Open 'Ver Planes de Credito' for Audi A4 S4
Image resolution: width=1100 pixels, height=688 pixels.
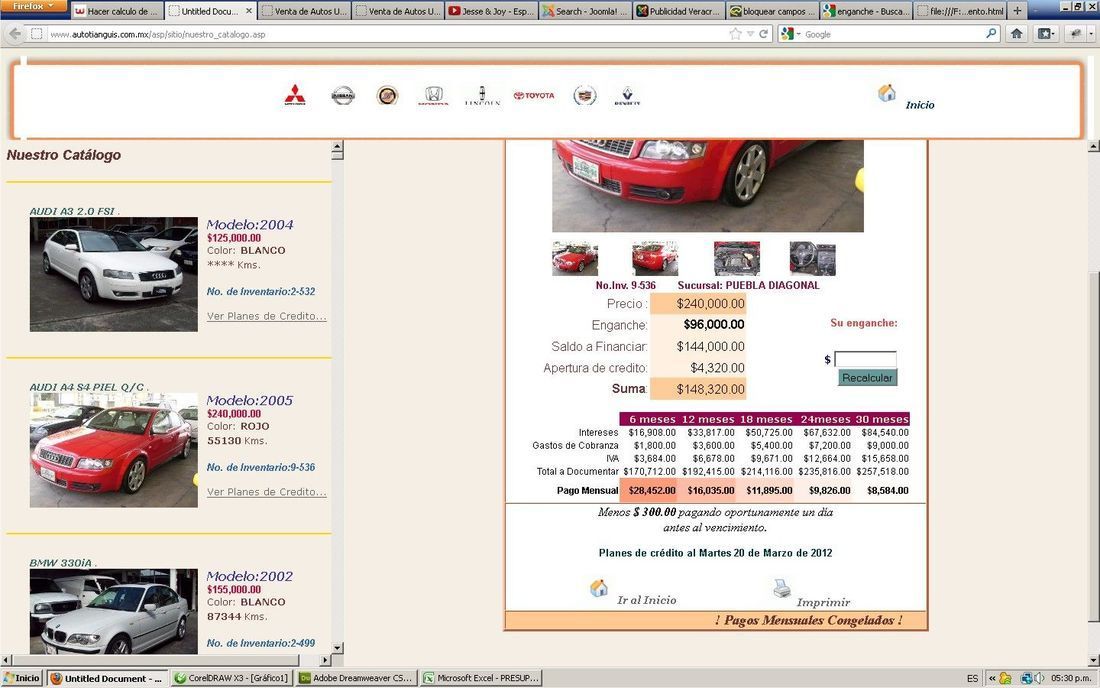click(x=267, y=492)
